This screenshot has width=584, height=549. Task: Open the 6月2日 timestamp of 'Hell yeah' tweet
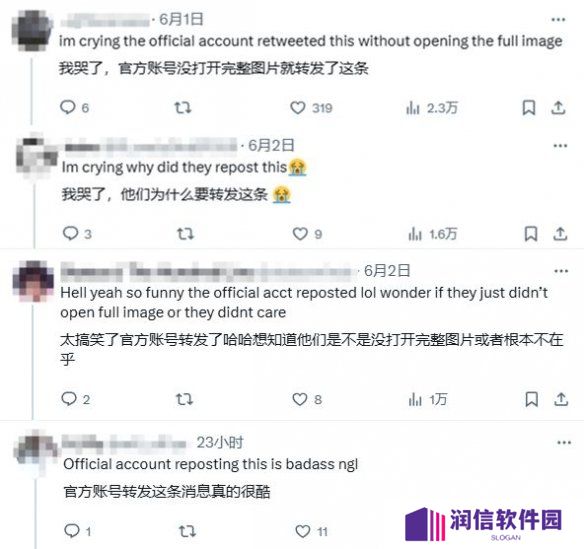[x=387, y=271]
